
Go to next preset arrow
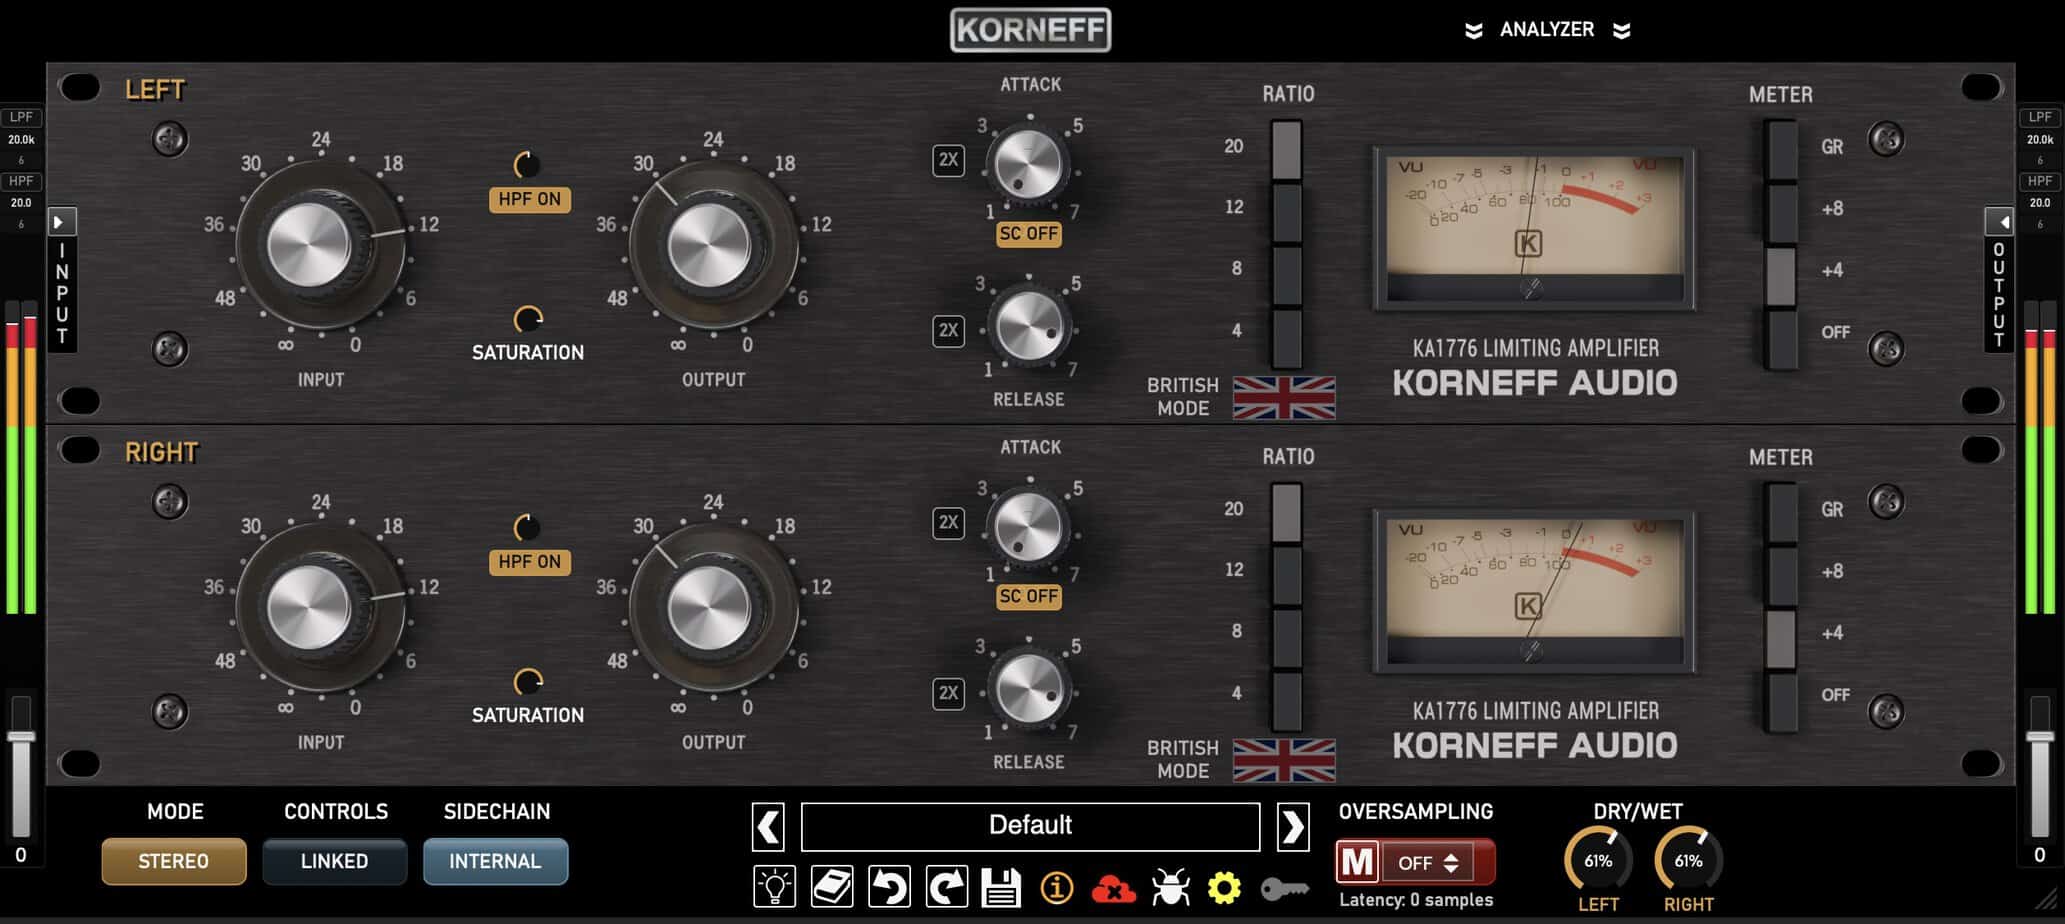point(1293,827)
